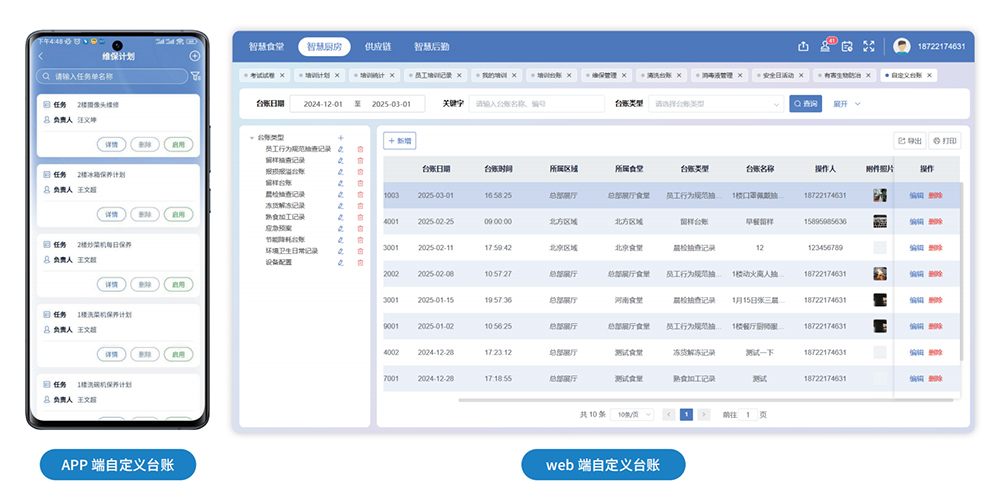
Task: Select page 1 in pagination
Action: 686,414
